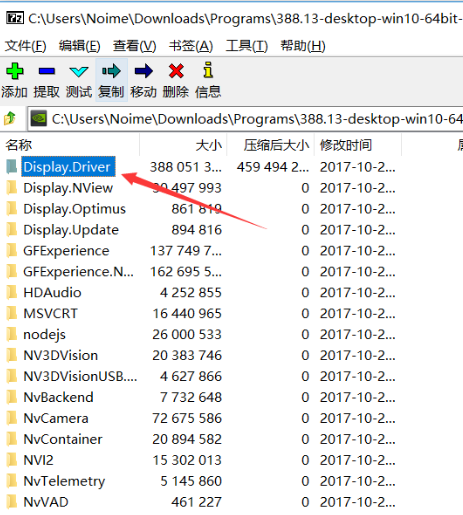Screen dimensions: 463x515
Task: Click the size value 26 000 533
Action: tap(187, 334)
